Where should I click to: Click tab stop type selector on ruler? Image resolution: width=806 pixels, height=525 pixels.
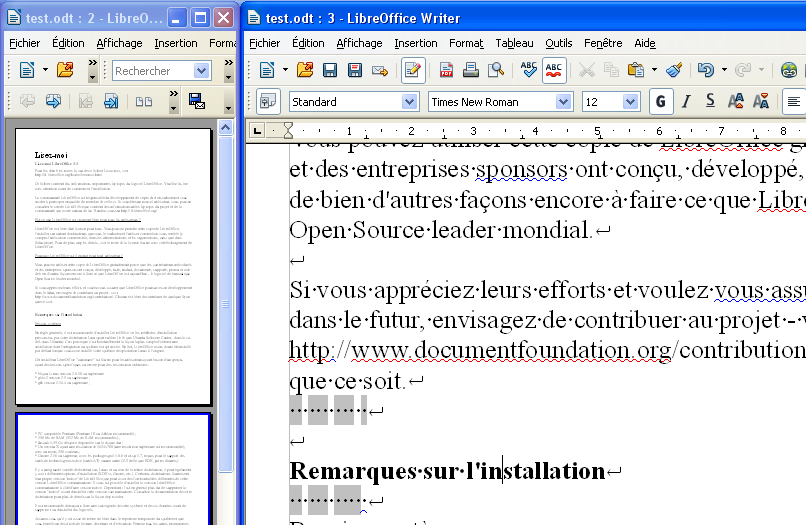pos(258,131)
